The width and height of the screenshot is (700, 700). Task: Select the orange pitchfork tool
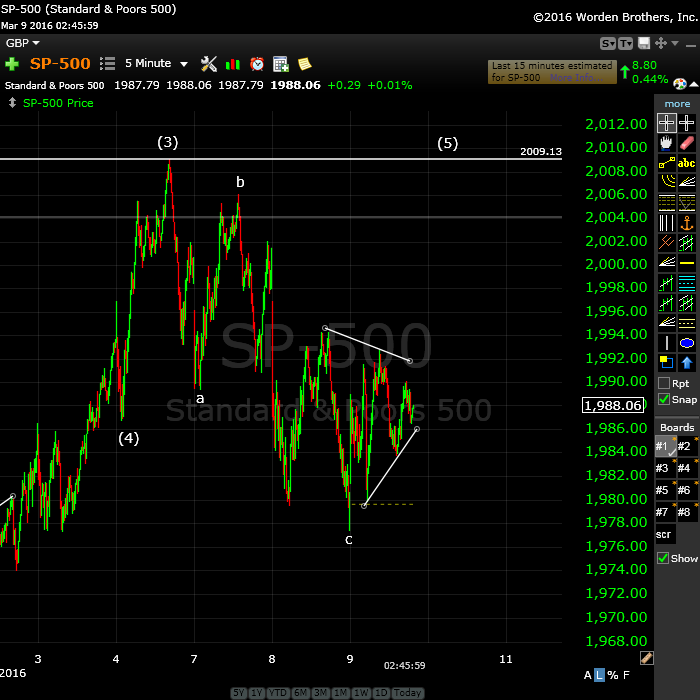[x=666, y=242]
